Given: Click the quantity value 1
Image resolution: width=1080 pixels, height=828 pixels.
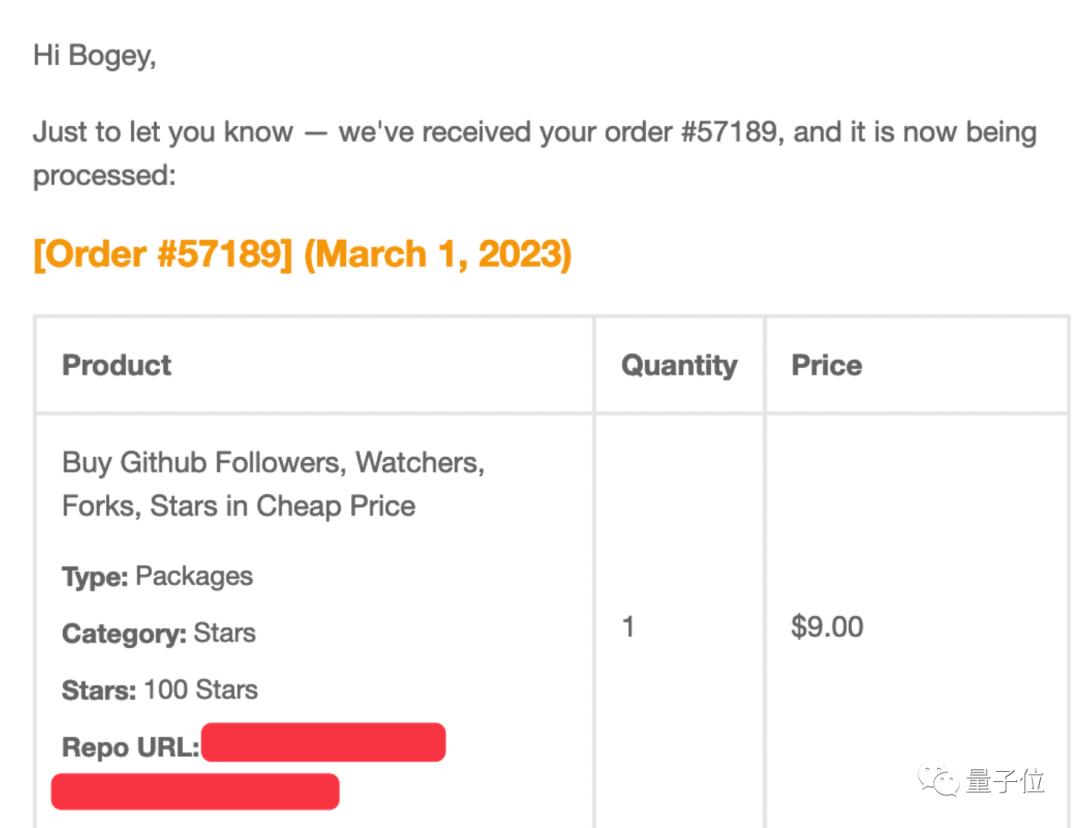Looking at the screenshot, I should point(628,627).
